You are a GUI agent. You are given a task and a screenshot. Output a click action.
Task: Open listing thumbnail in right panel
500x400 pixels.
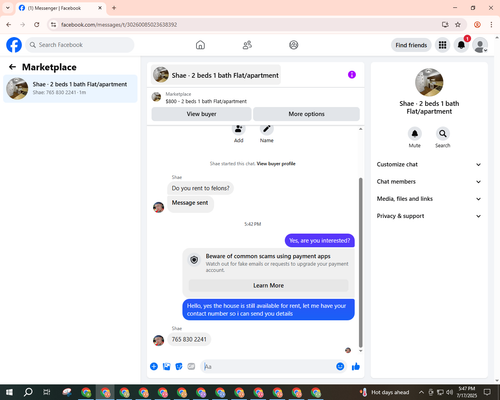click(x=429, y=82)
